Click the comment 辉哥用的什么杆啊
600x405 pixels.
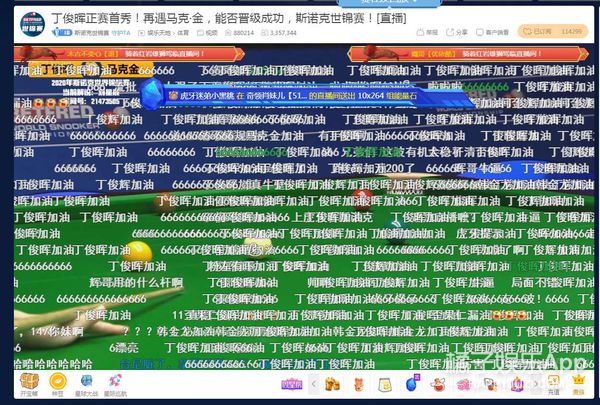(x=136, y=283)
